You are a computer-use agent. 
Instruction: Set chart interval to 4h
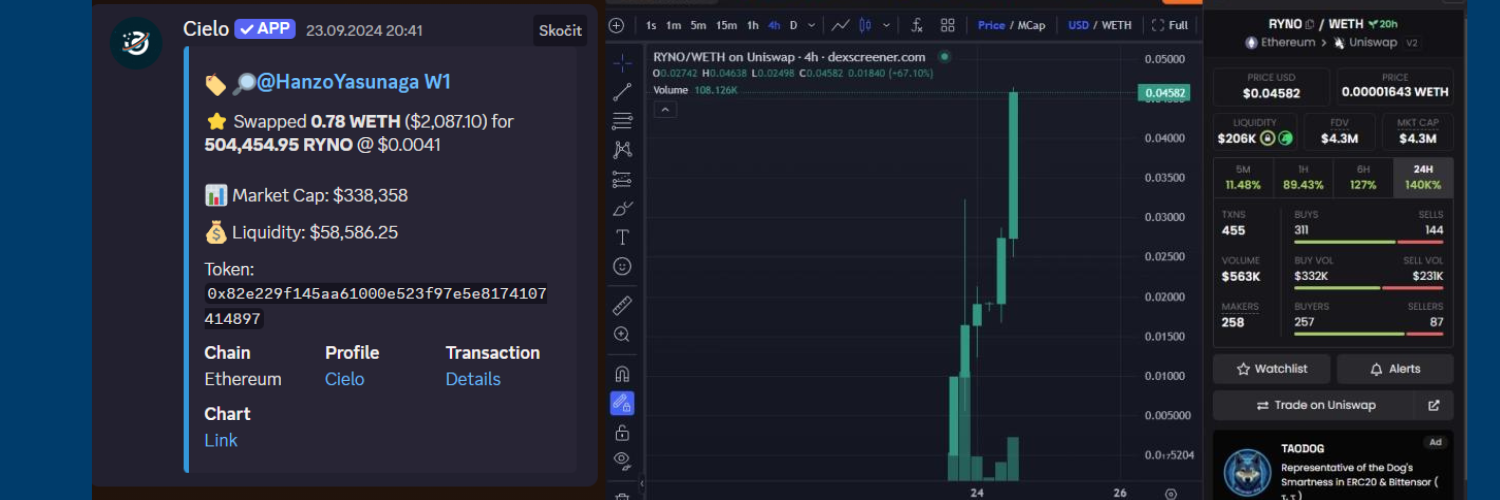coord(774,25)
